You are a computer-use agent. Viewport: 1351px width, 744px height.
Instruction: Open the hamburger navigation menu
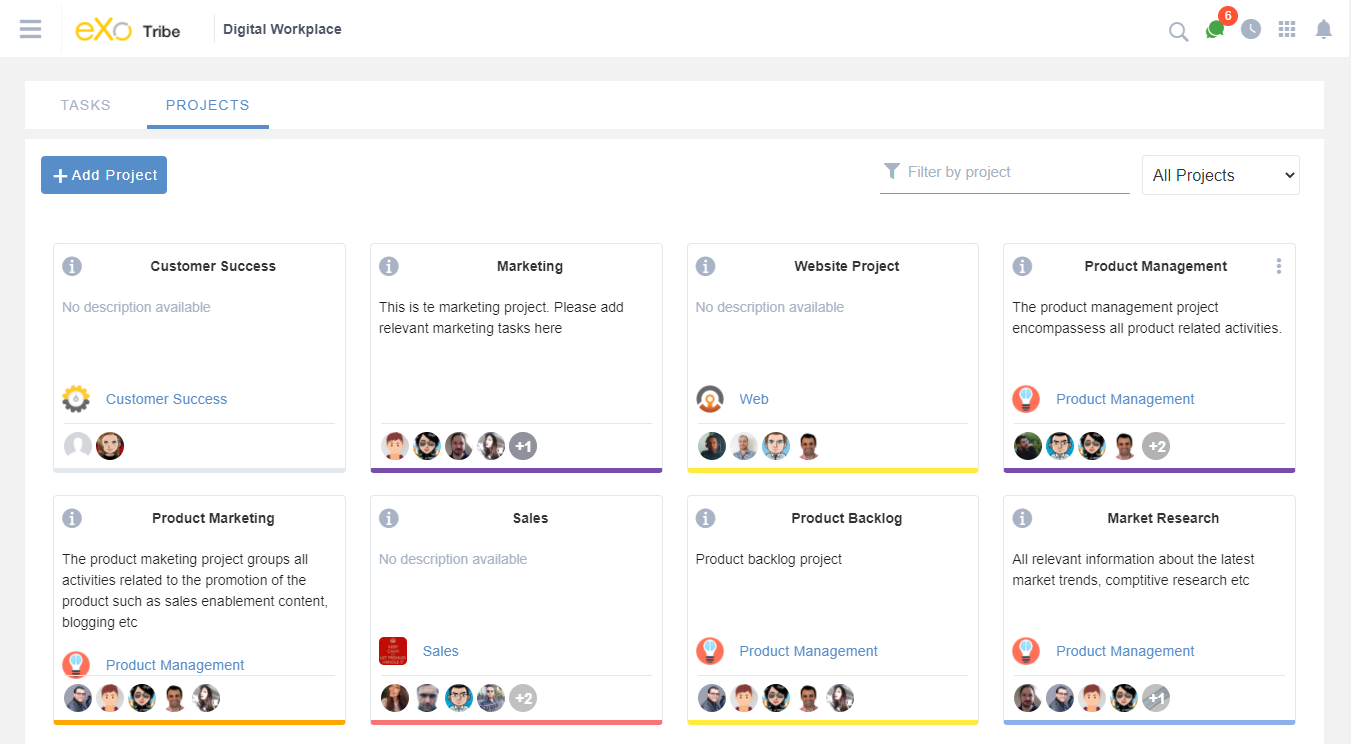pyautogui.click(x=31, y=29)
